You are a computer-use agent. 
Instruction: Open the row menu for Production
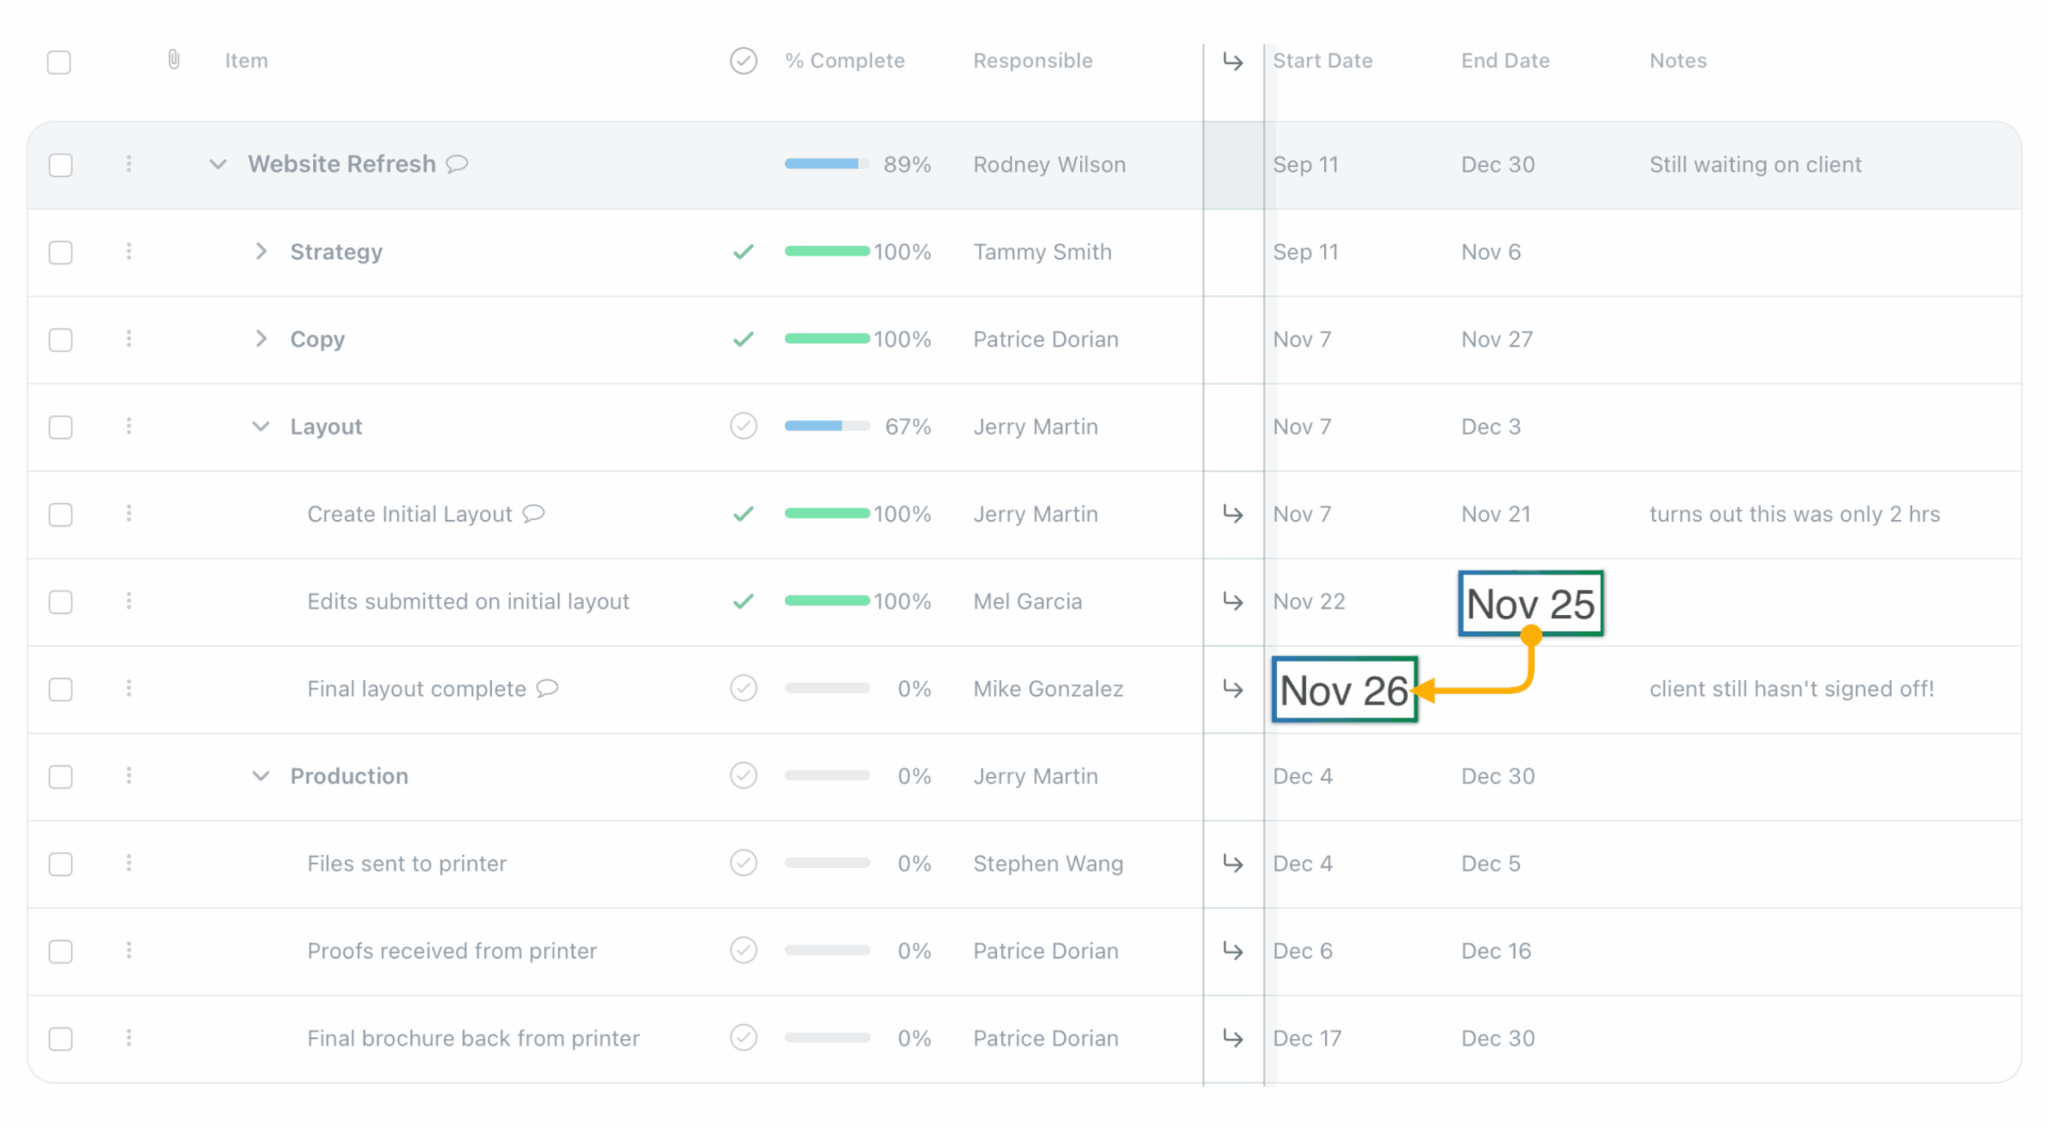click(x=129, y=776)
